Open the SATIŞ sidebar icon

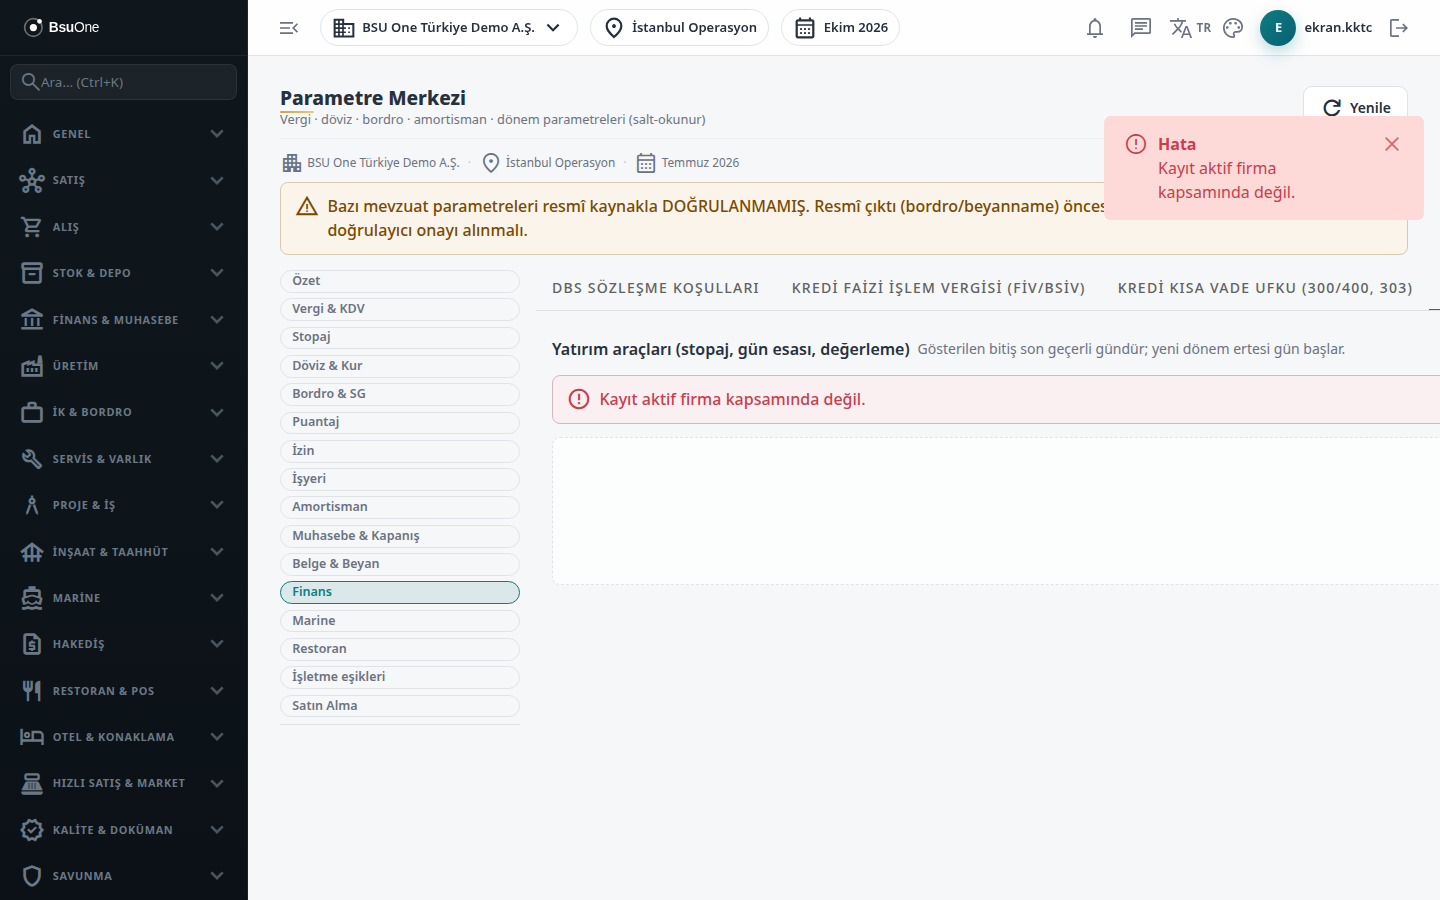pos(32,180)
